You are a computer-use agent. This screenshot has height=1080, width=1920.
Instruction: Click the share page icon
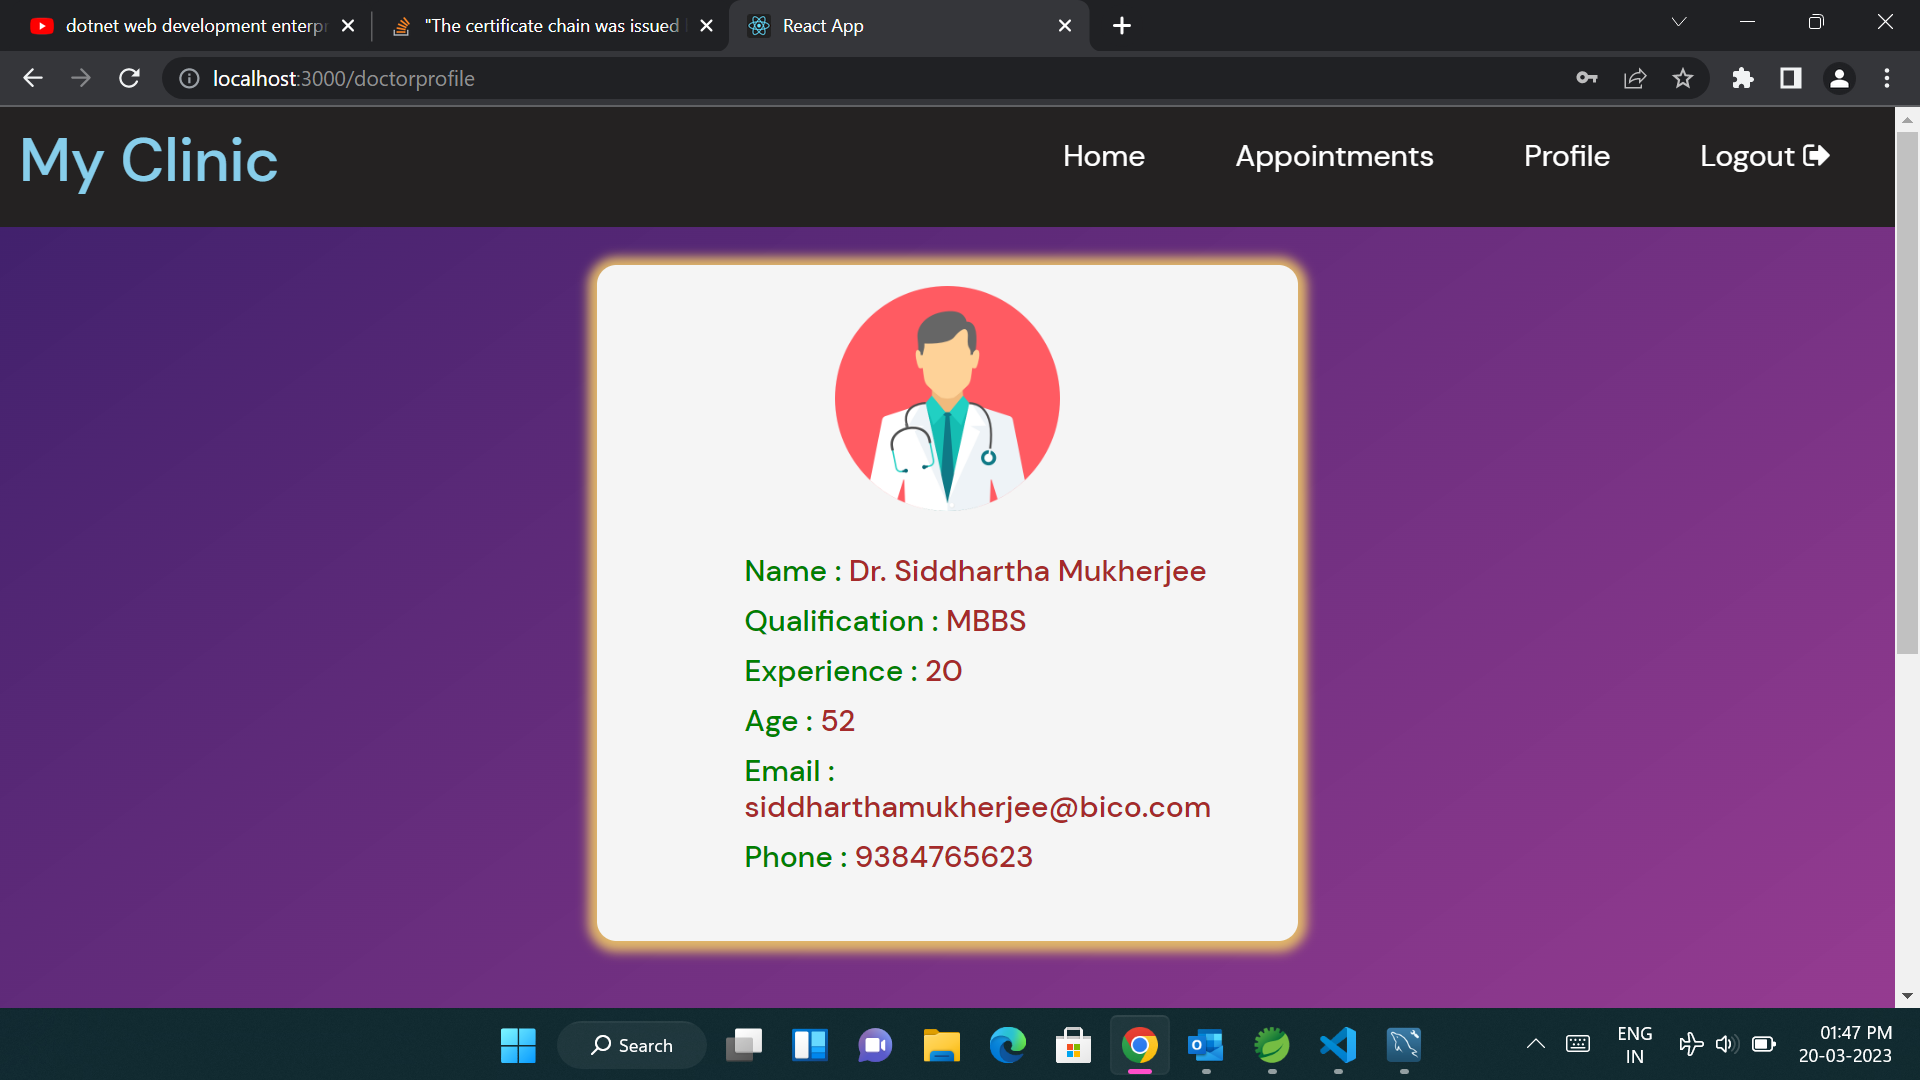1635,78
